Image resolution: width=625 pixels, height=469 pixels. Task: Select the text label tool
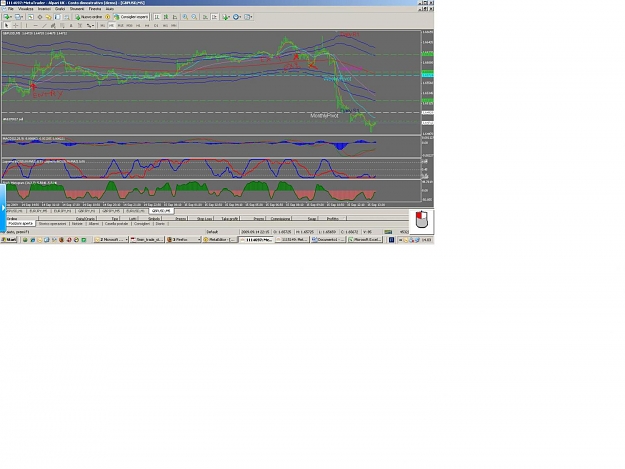80,26
